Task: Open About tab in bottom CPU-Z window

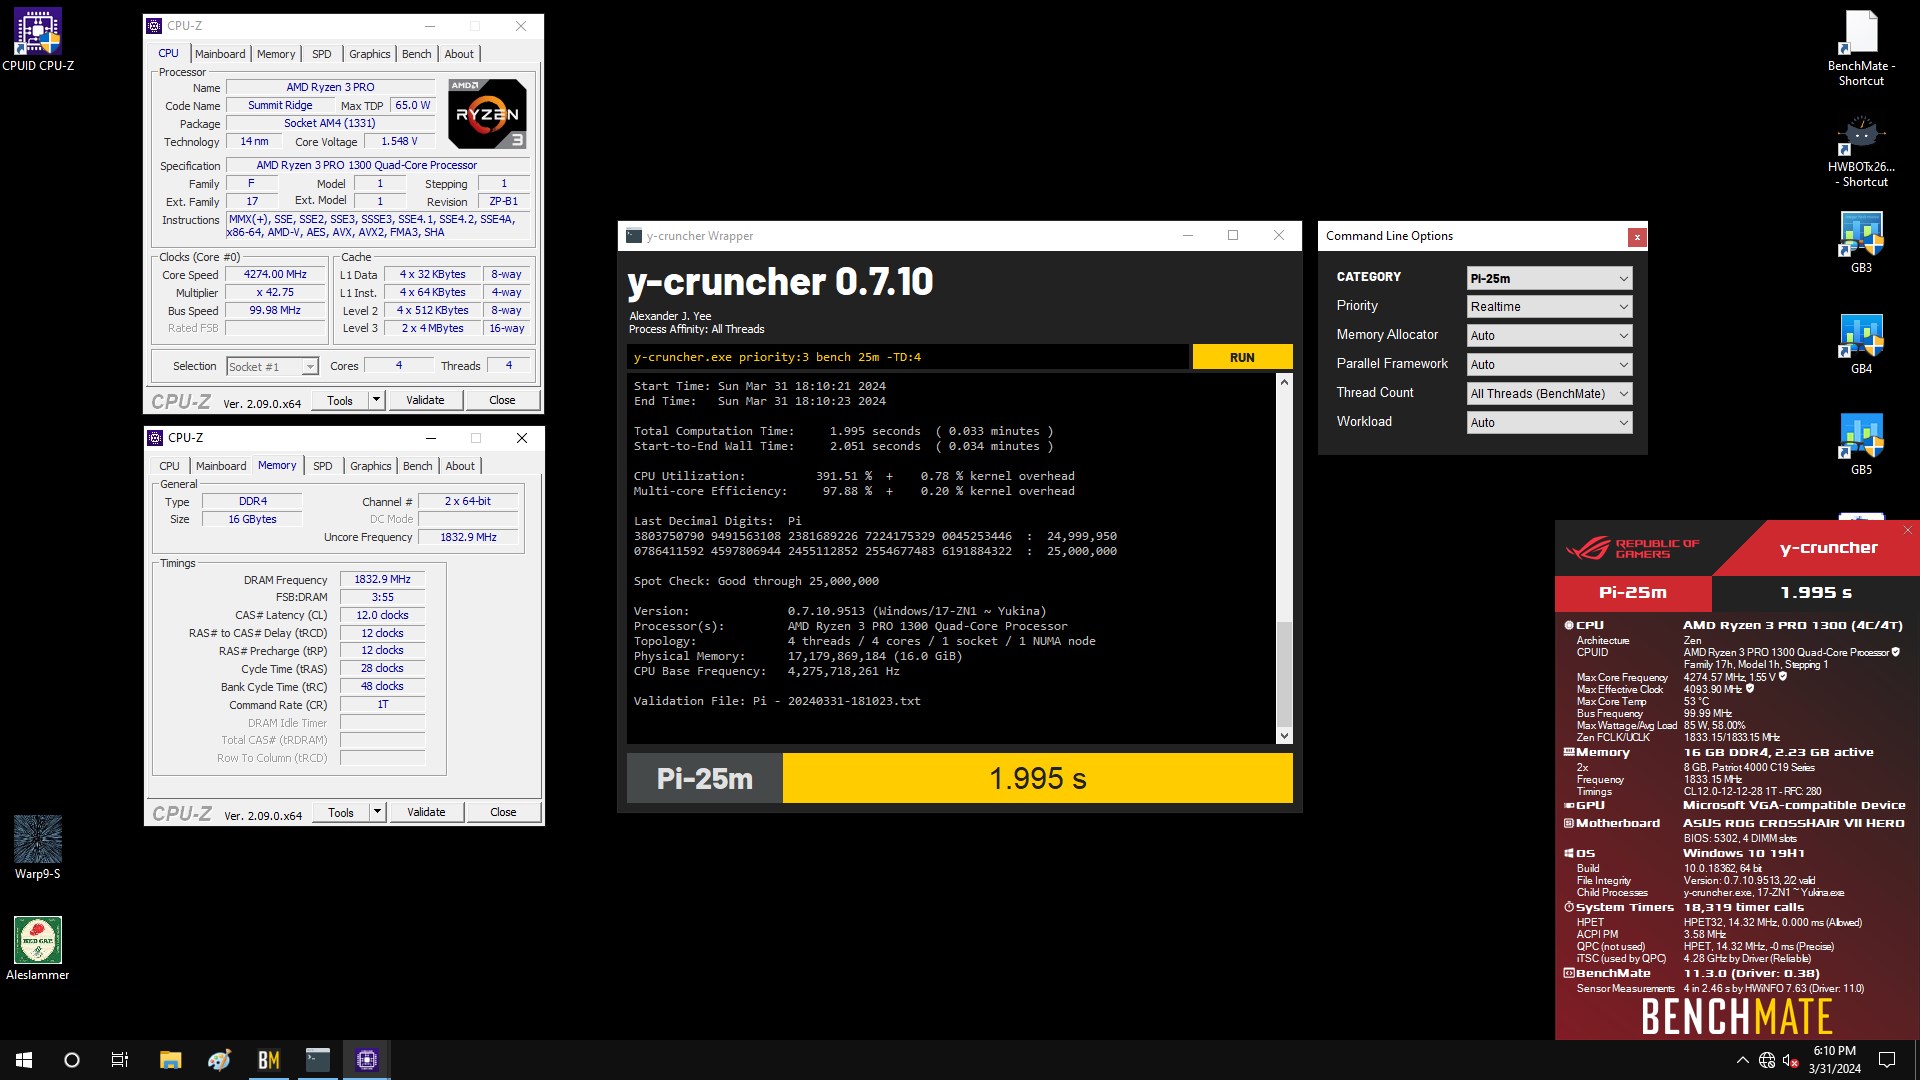Action: [x=460, y=466]
